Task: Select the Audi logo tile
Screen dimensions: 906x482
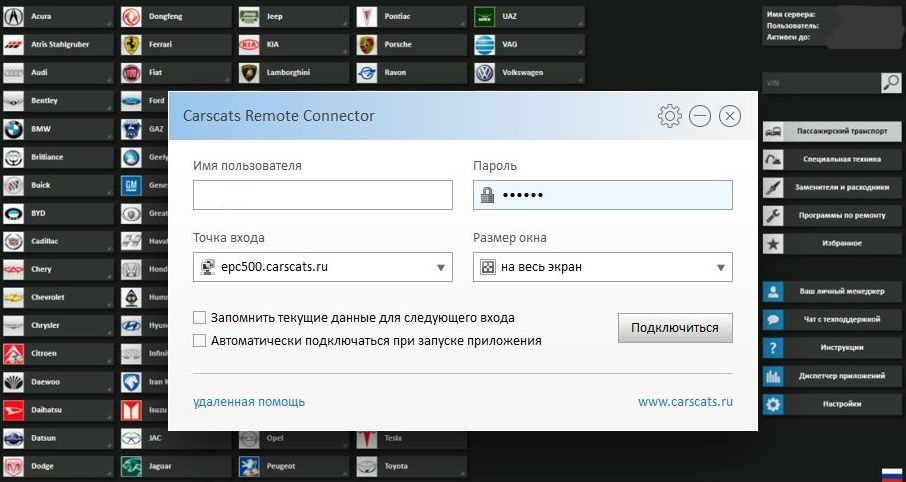Action: pyautogui.click(x=13, y=73)
